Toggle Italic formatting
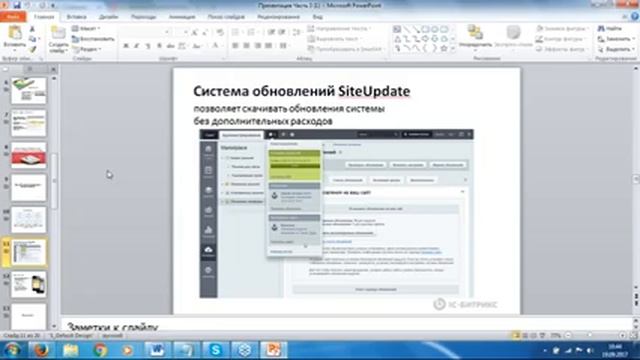Image resolution: width=640 pixels, height=360 pixels. pyautogui.click(x=137, y=46)
